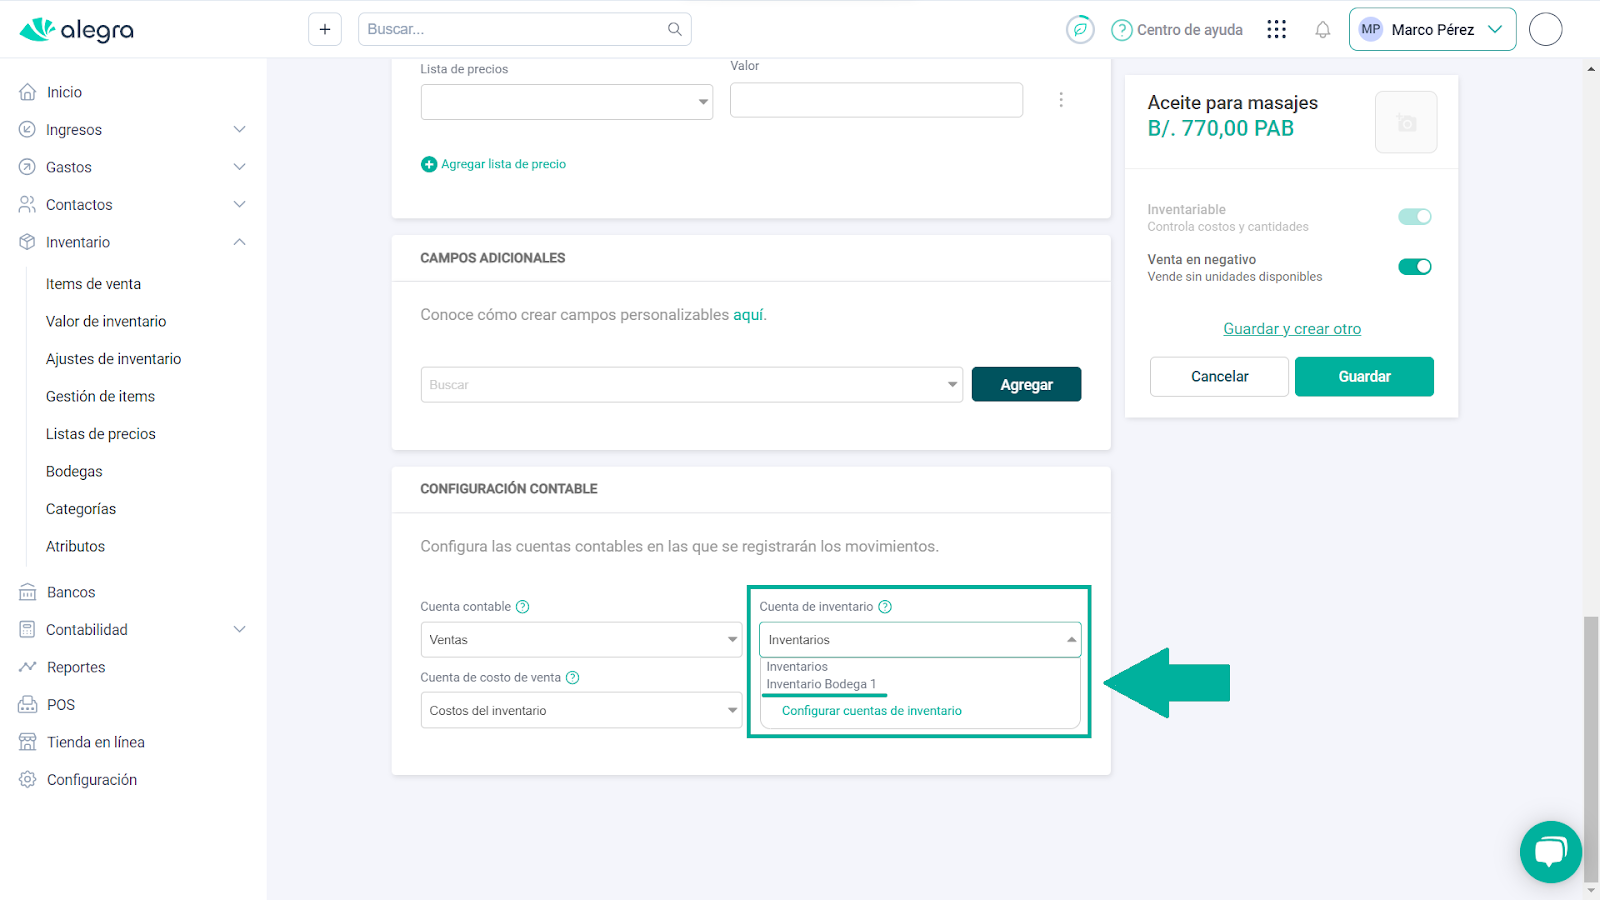Open the price list row options menu
This screenshot has height=900, width=1600.
[1061, 100]
